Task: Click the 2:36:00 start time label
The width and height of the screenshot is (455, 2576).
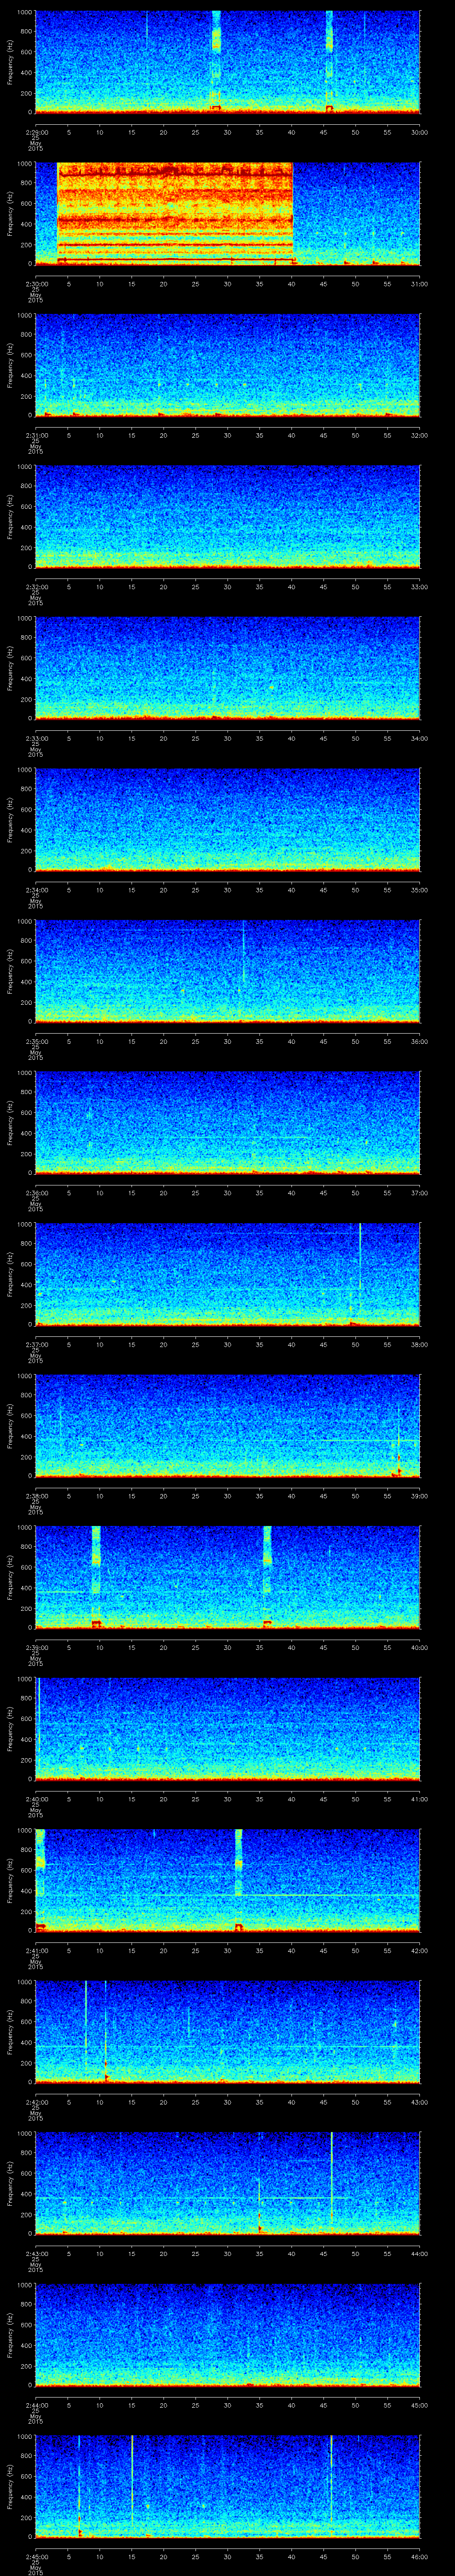Action: [36, 1193]
